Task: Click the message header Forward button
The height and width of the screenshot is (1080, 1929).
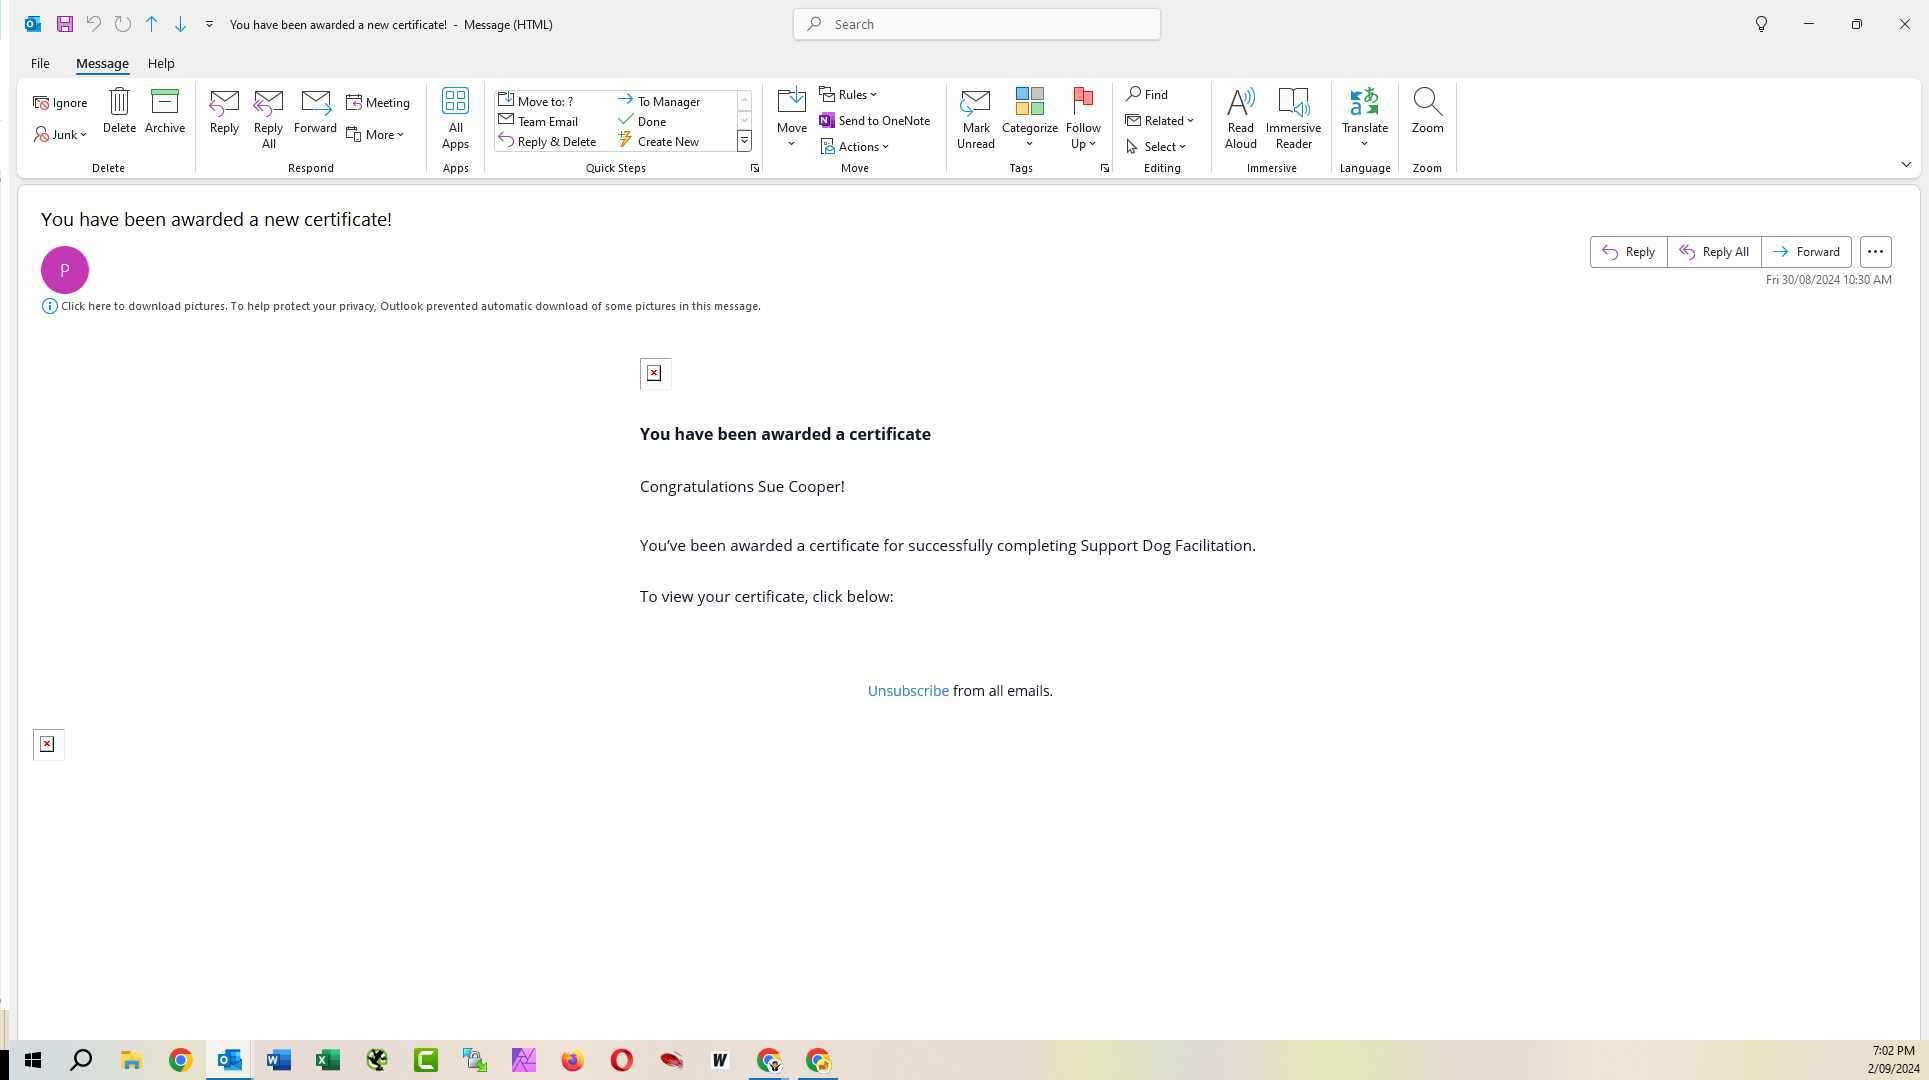Action: tap(1806, 252)
